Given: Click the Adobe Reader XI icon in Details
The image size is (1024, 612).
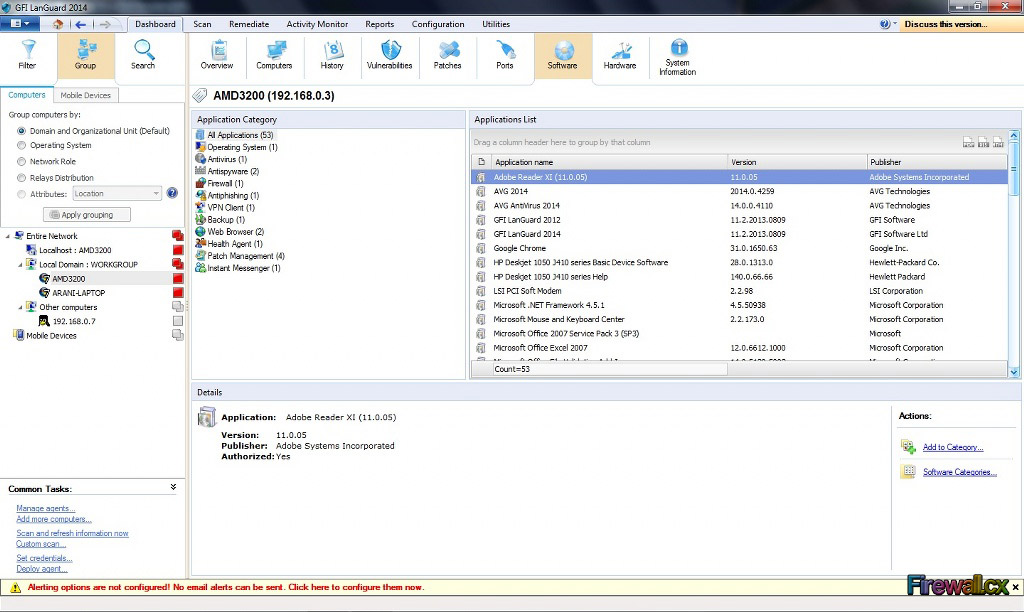Looking at the screenshot, I should pos(207,417).
